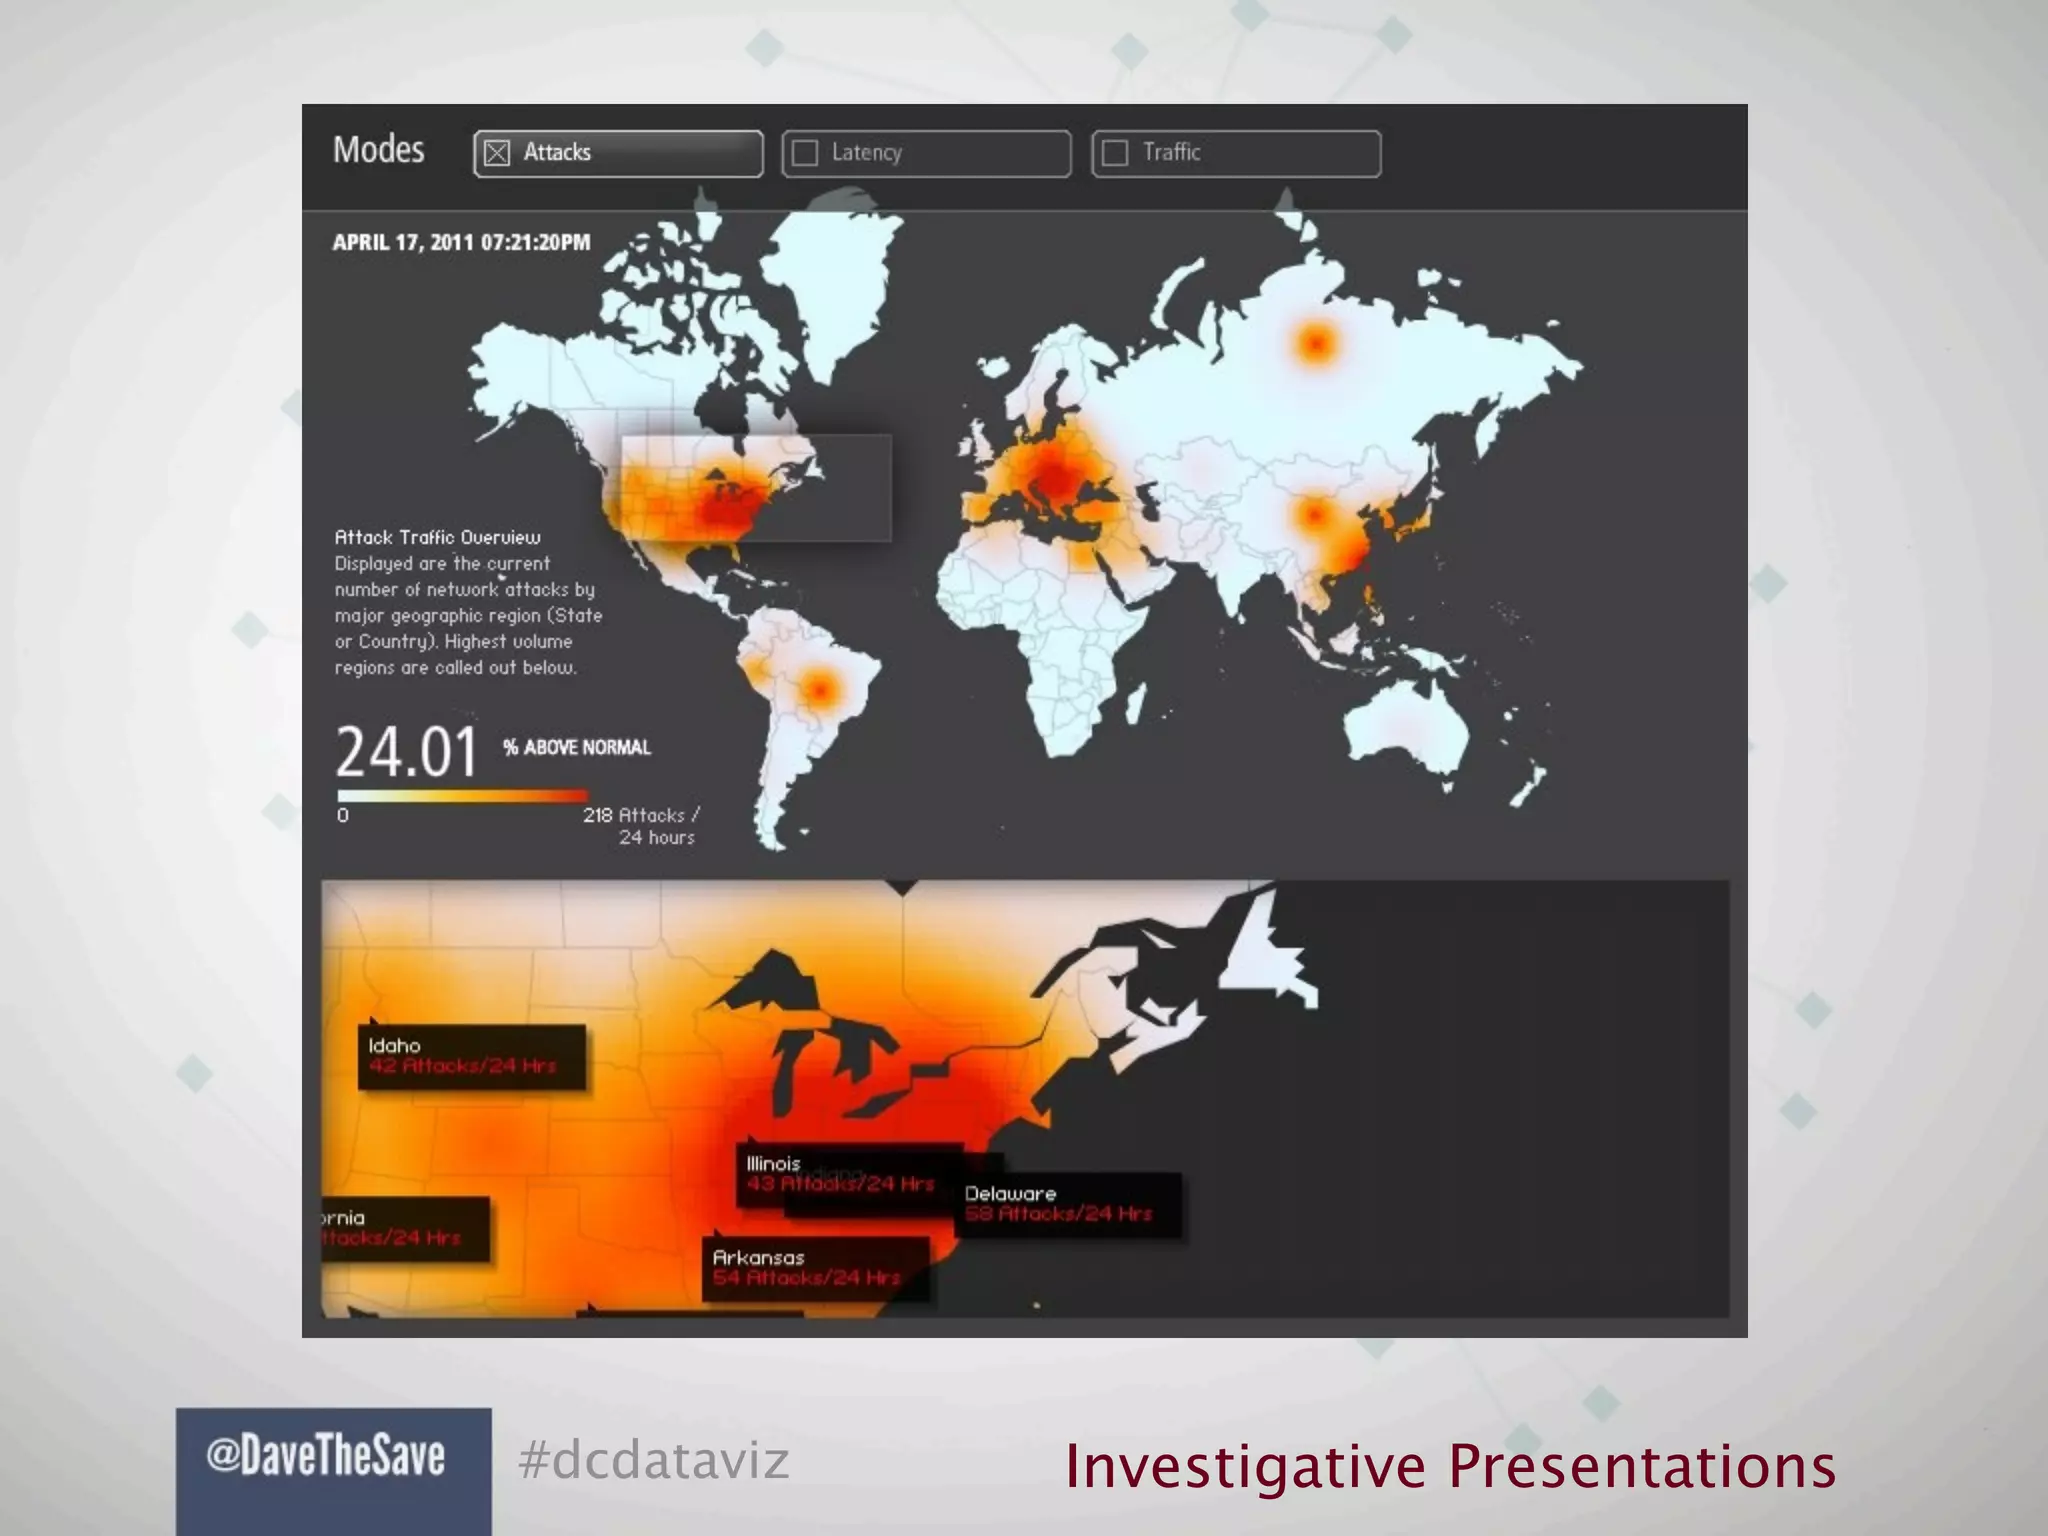Click the Modes label
This screenshot has height=1536, width=2048.
378,150
